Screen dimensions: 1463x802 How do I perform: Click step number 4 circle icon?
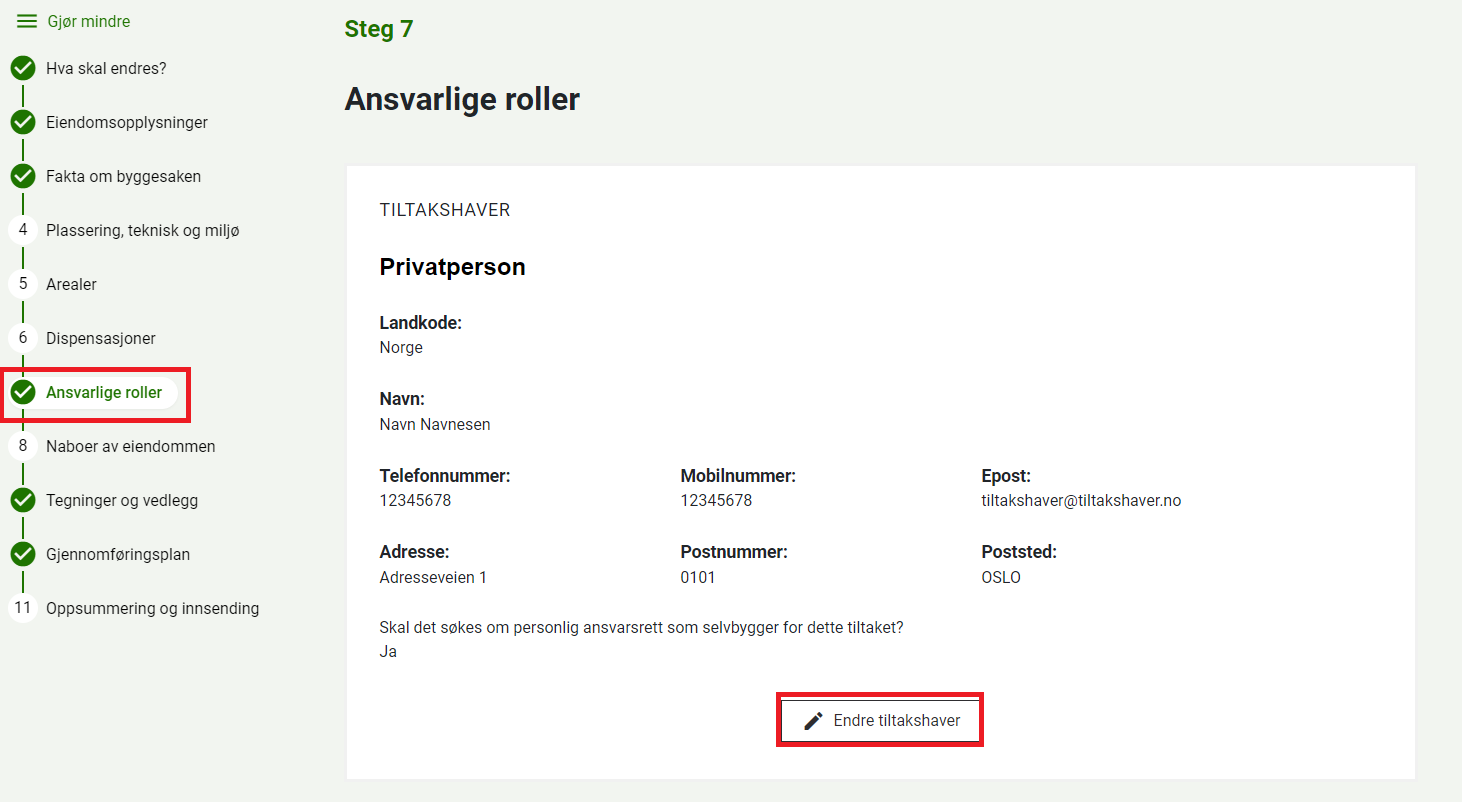coord(23,231)
